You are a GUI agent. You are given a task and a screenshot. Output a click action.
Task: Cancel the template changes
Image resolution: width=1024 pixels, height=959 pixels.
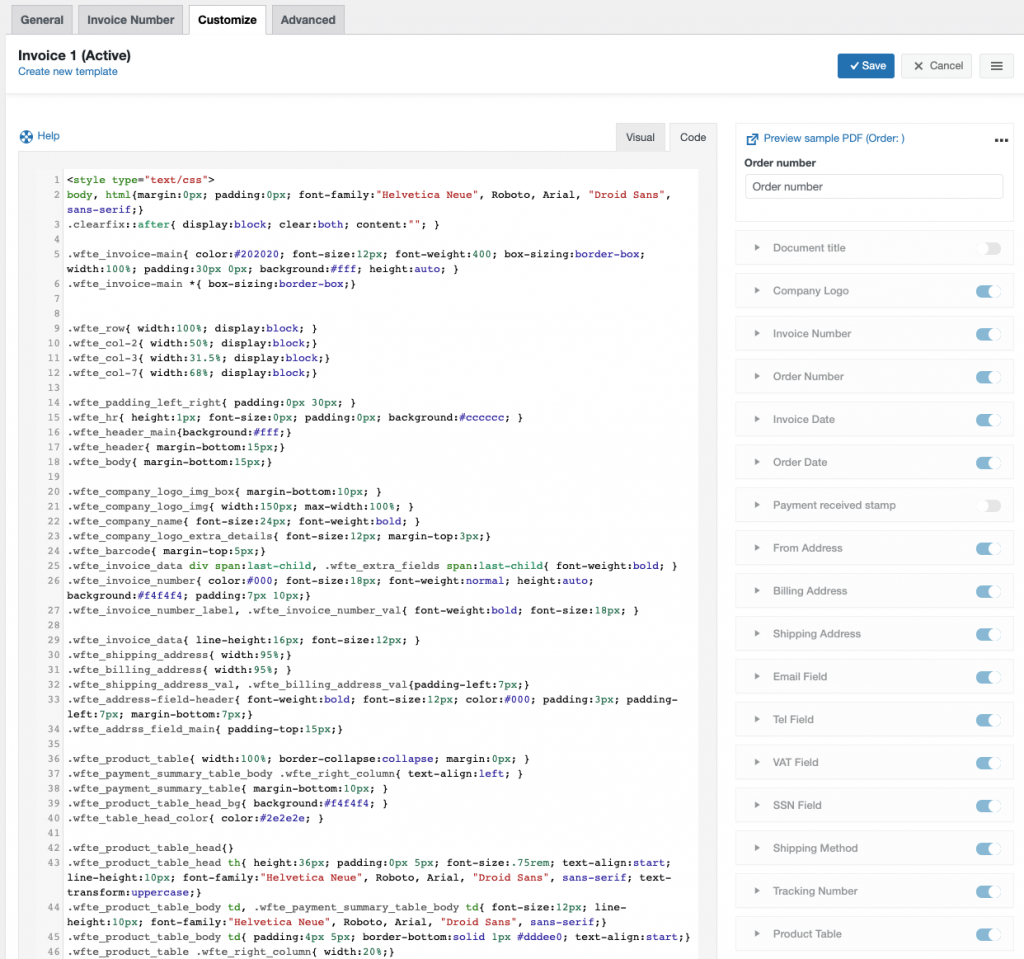936,66
